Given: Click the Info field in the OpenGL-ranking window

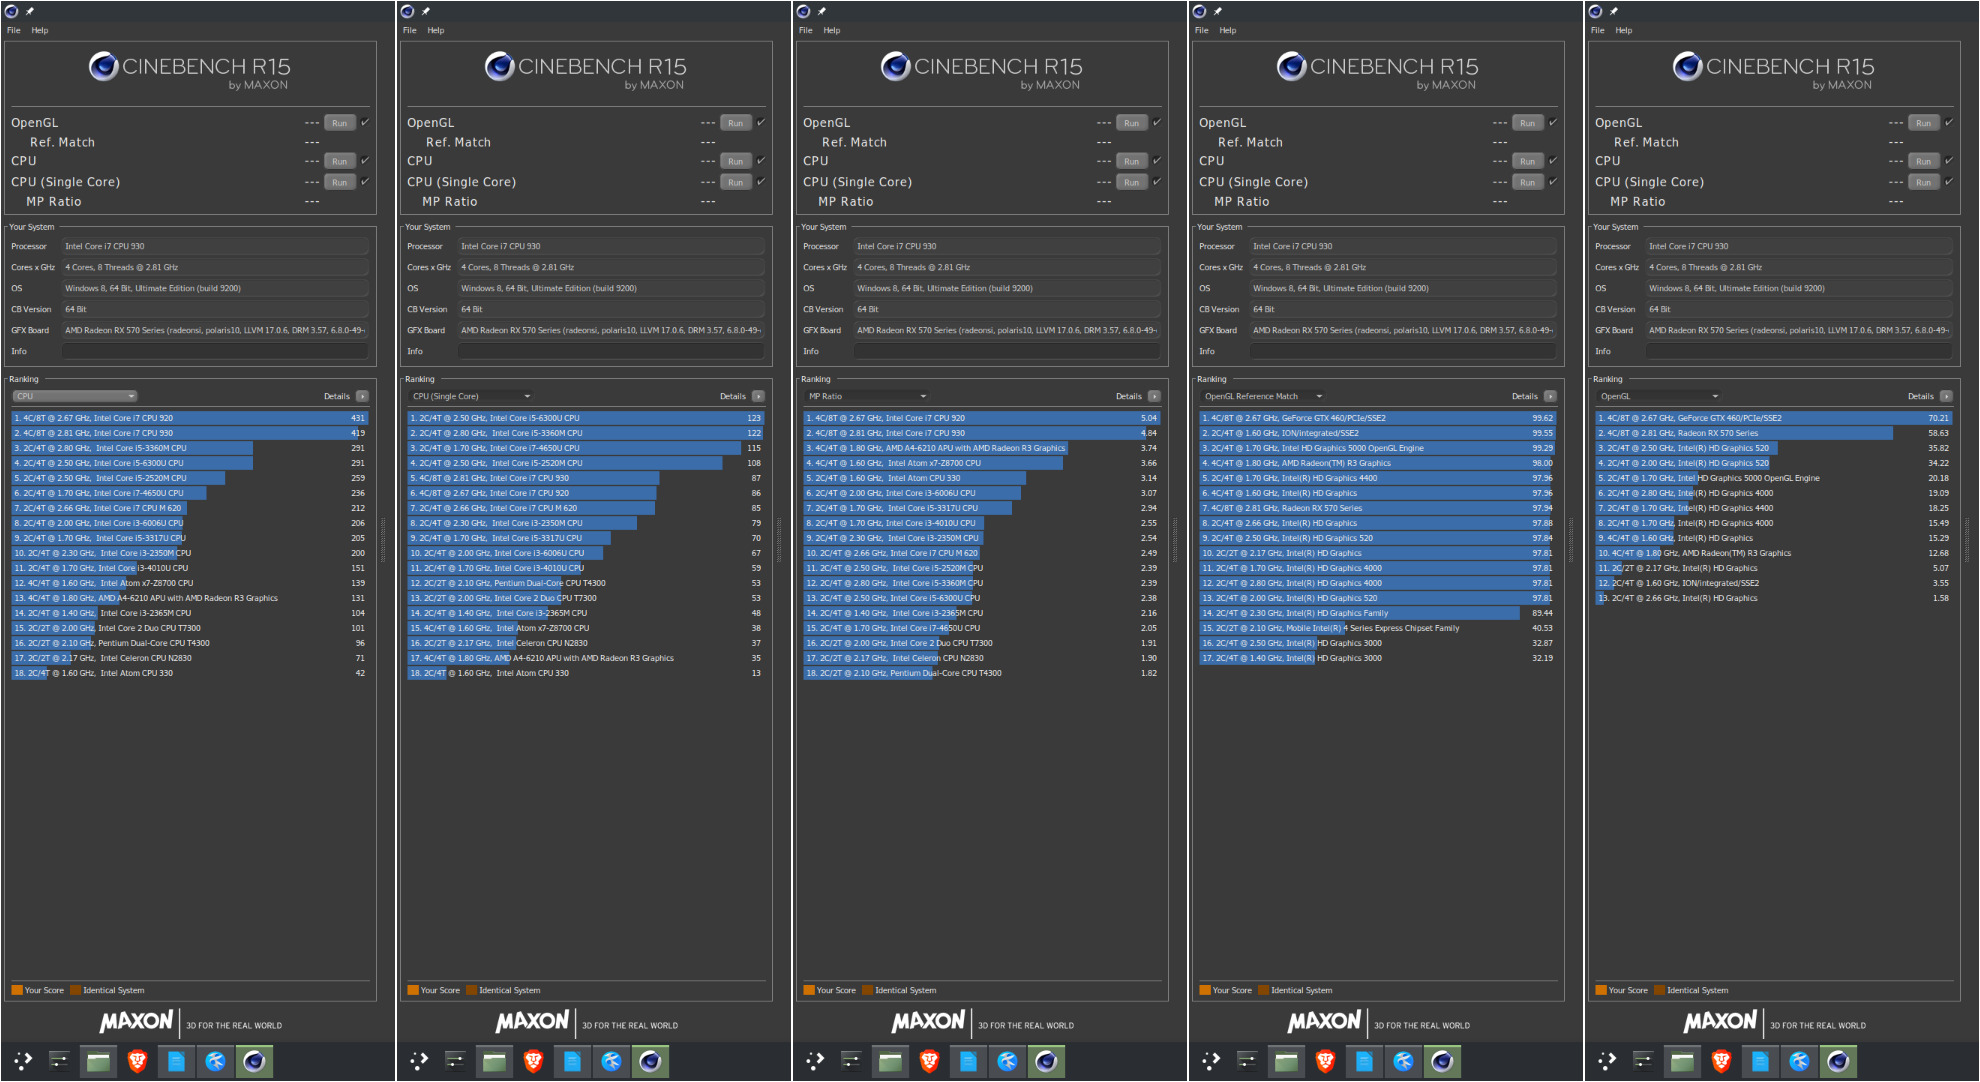Looking at the screenshot, I should [1799, 351].
